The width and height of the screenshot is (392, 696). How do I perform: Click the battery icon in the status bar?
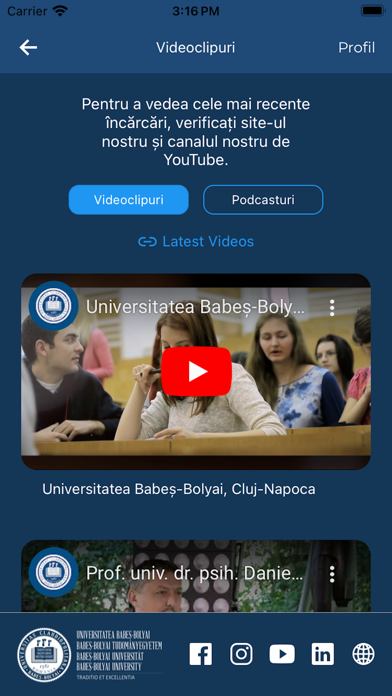point(373,11)
